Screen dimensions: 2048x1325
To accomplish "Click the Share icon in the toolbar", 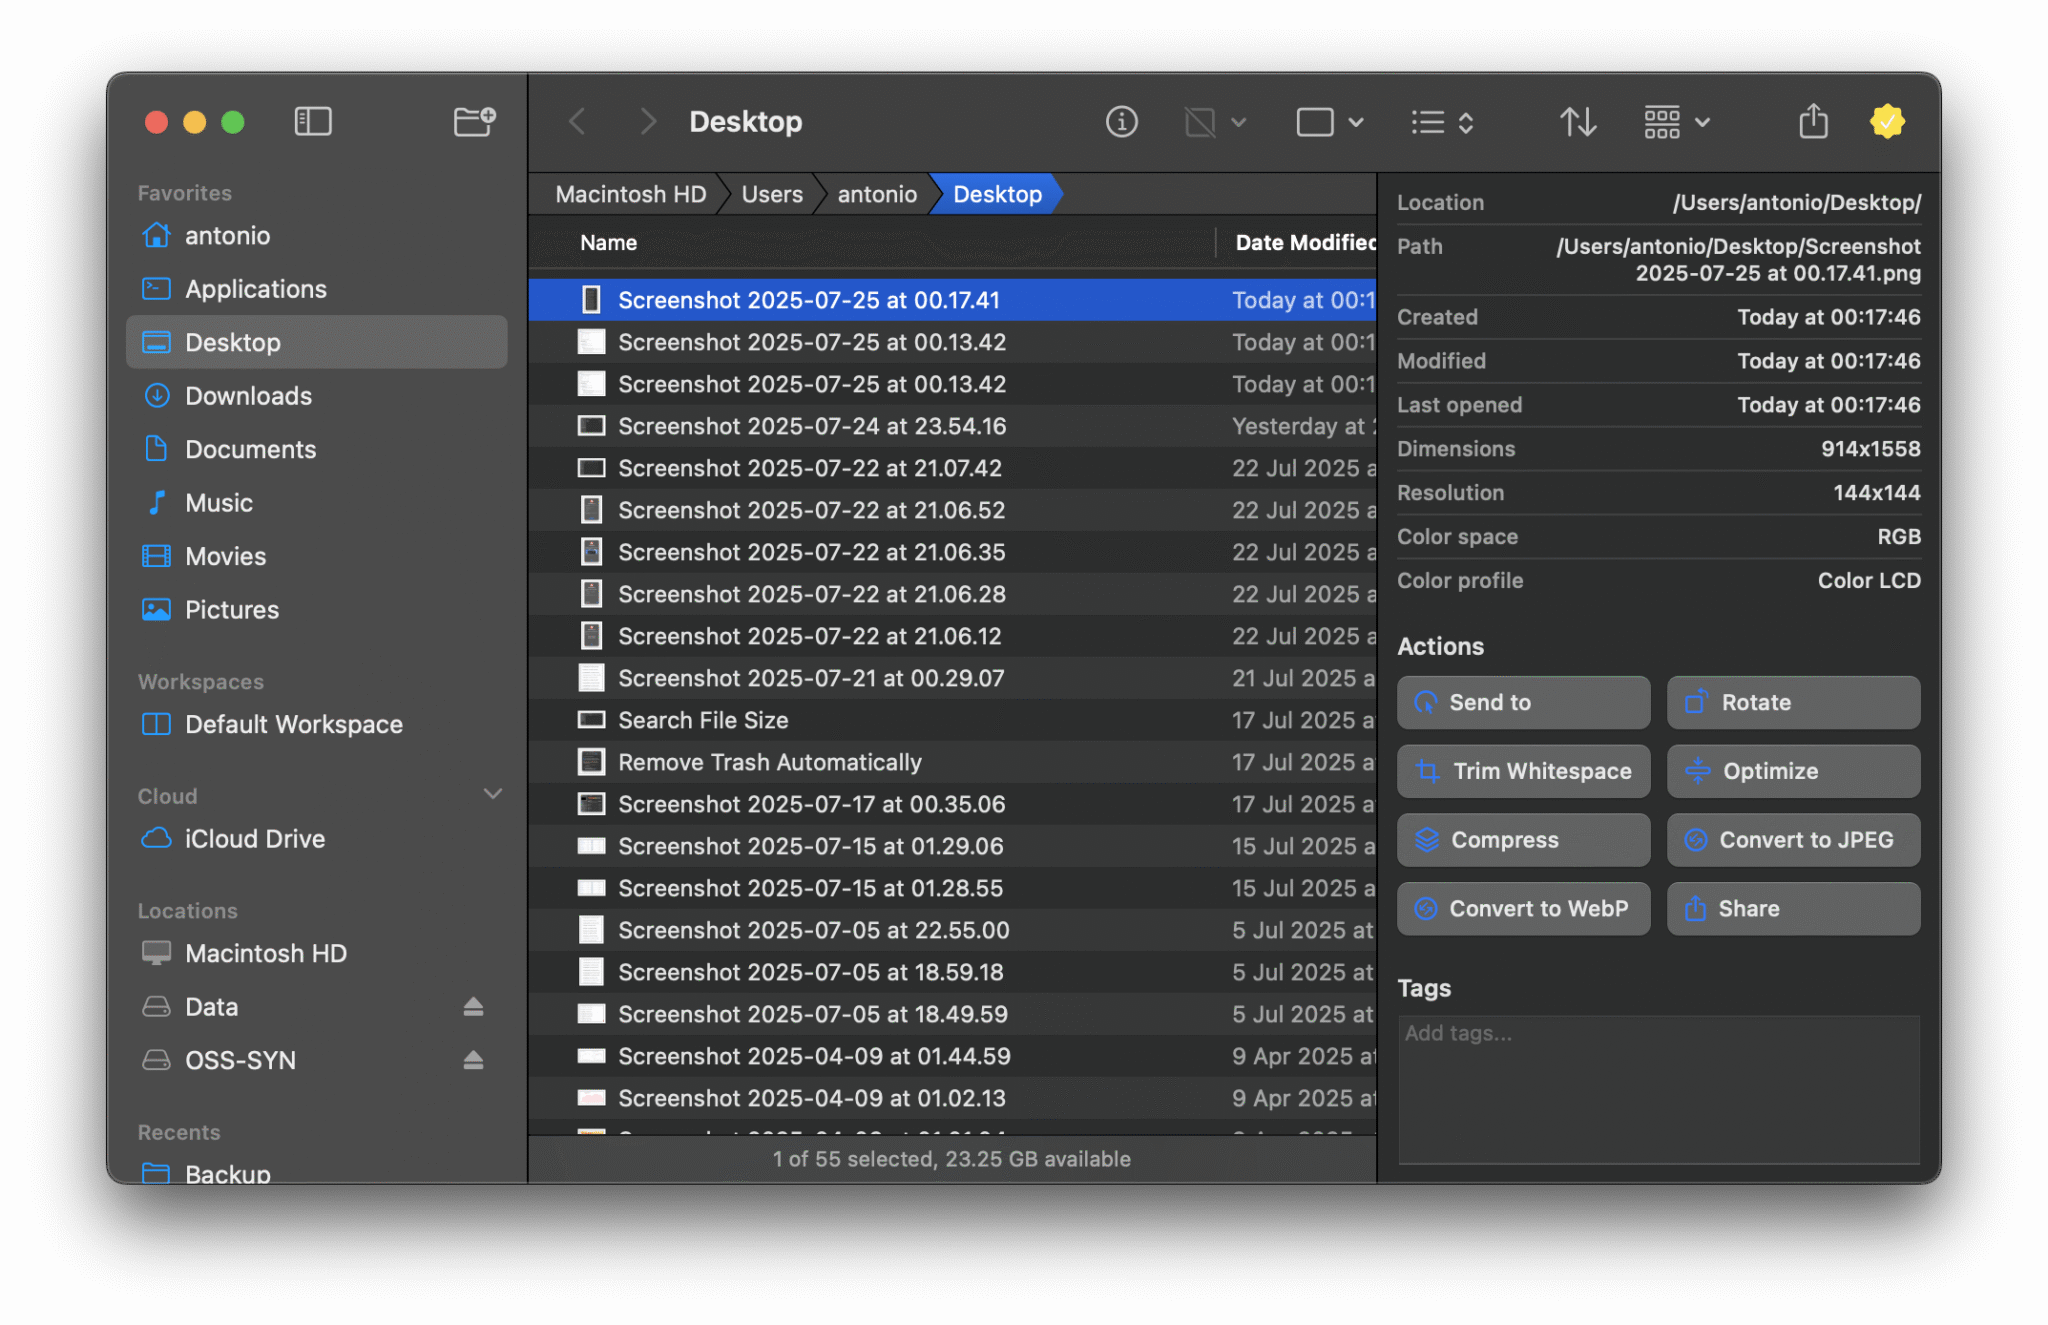I will pos(1813,121).
